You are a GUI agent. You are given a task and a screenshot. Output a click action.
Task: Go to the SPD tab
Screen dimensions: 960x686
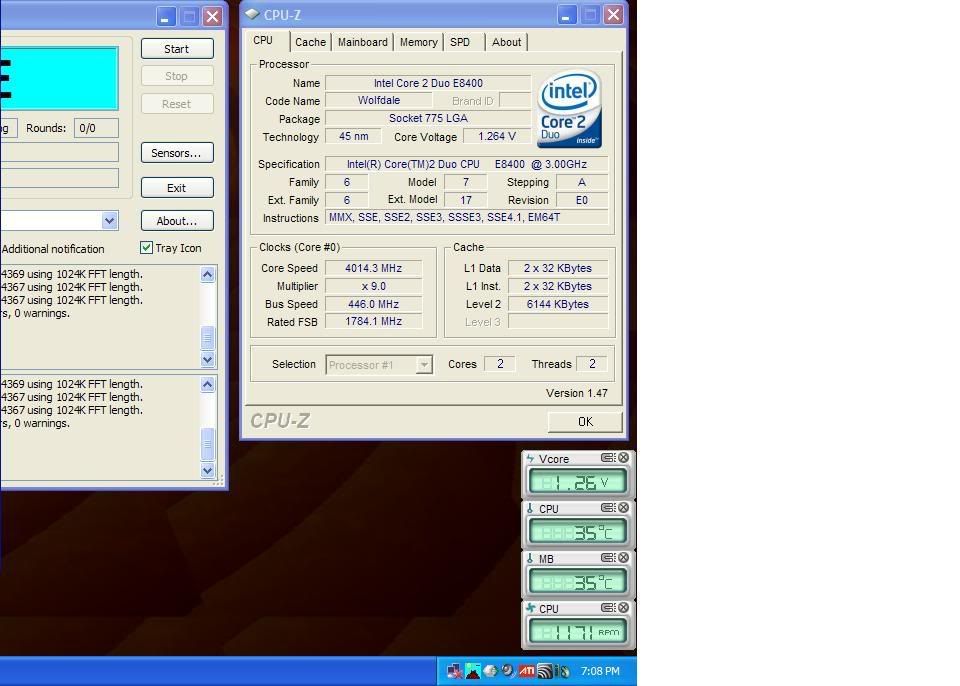click(460, 42)
